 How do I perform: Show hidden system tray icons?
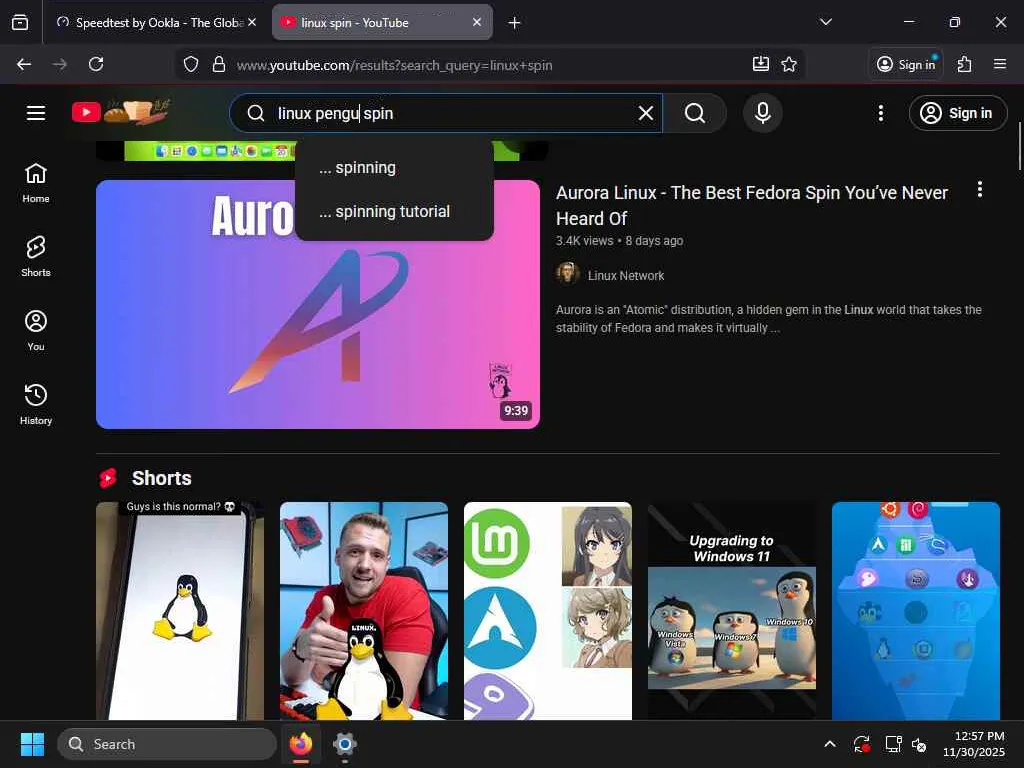click(x=829, y=744)
